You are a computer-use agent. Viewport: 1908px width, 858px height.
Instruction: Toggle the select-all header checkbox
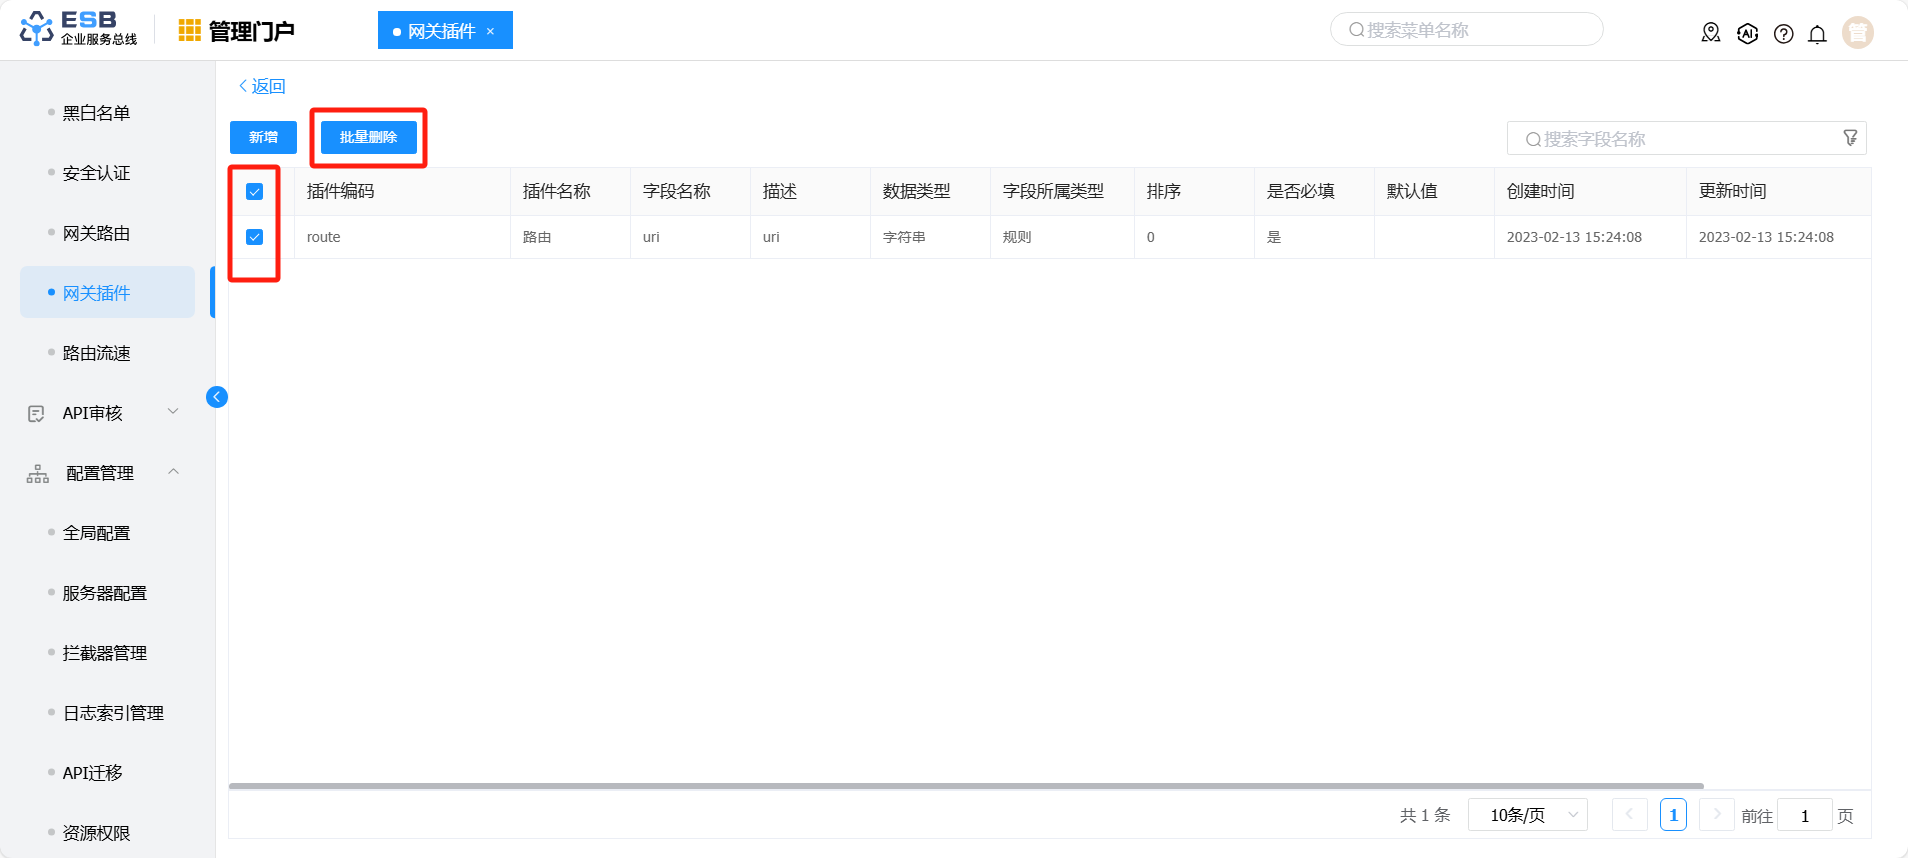(255, 192)
